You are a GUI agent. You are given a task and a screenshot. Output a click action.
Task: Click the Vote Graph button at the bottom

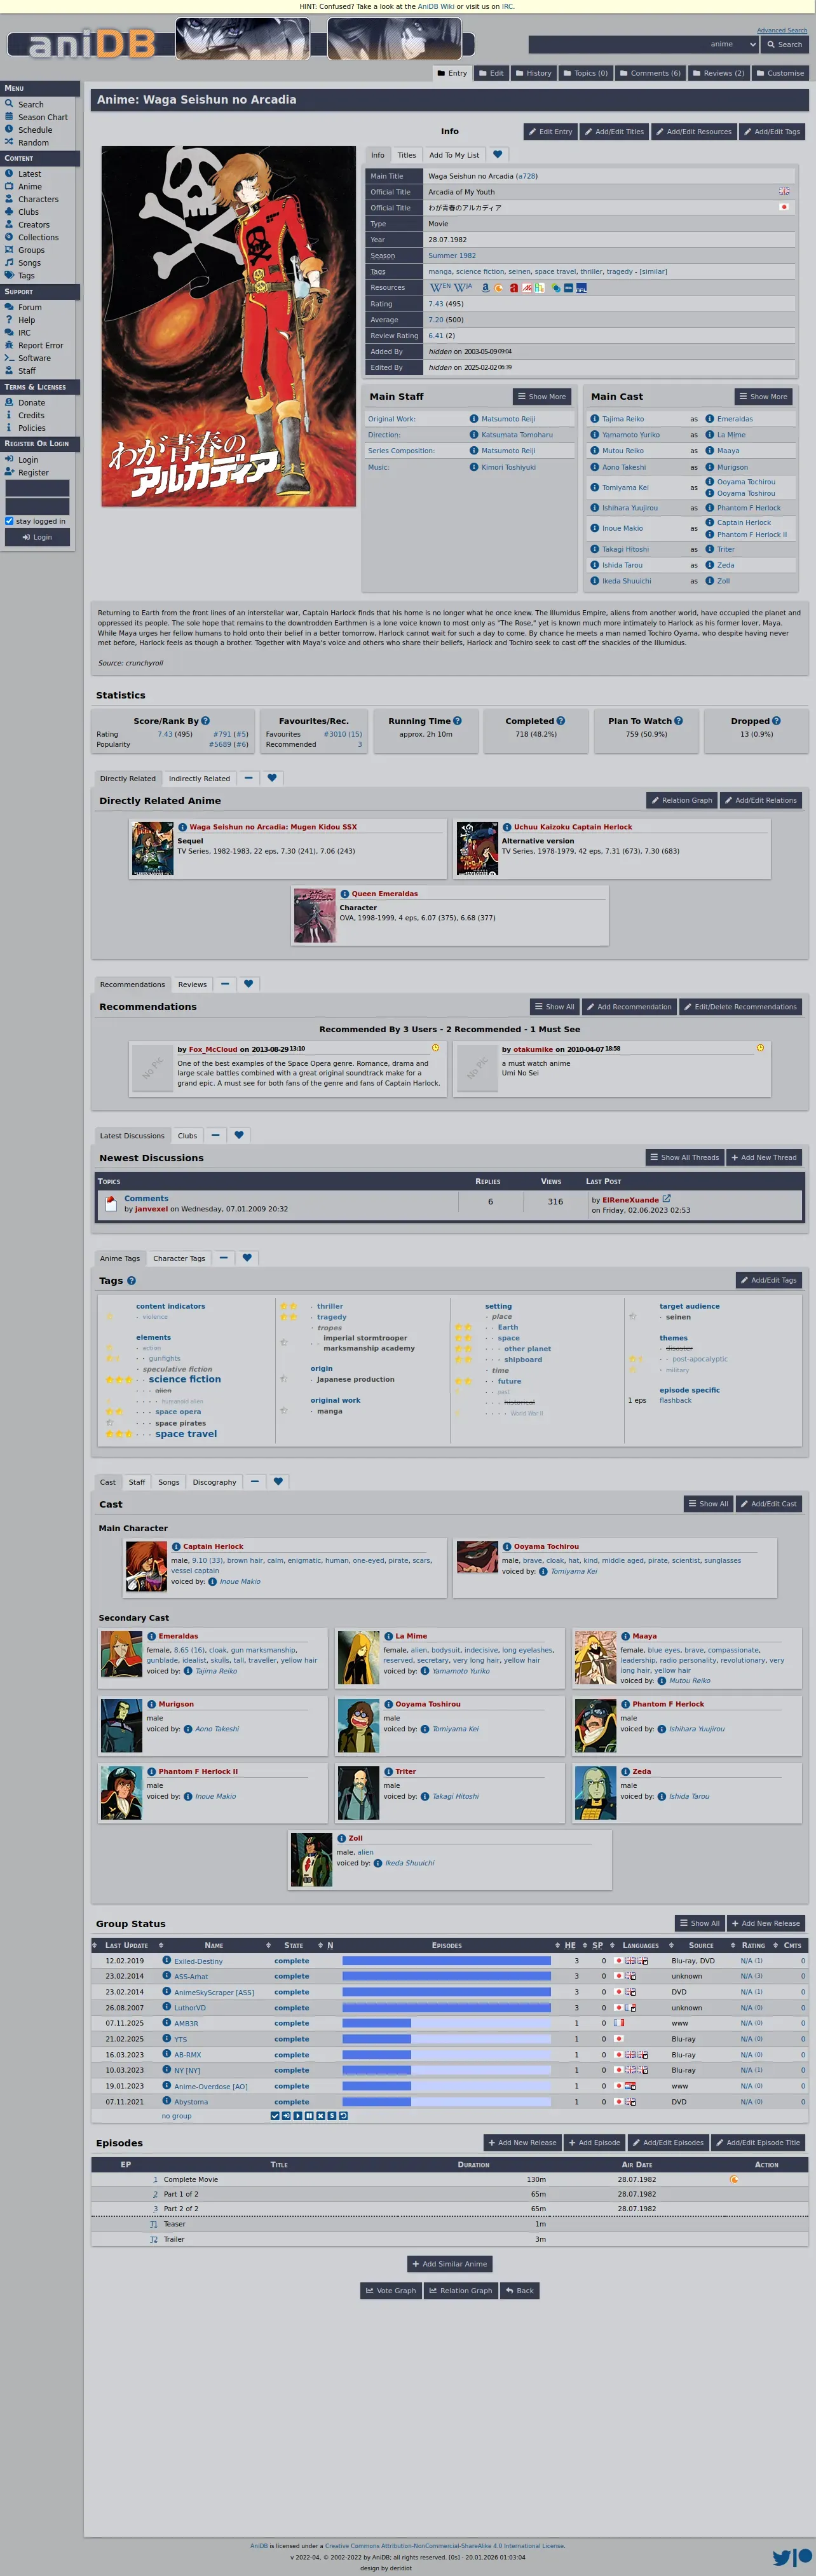click(391, 2290)
